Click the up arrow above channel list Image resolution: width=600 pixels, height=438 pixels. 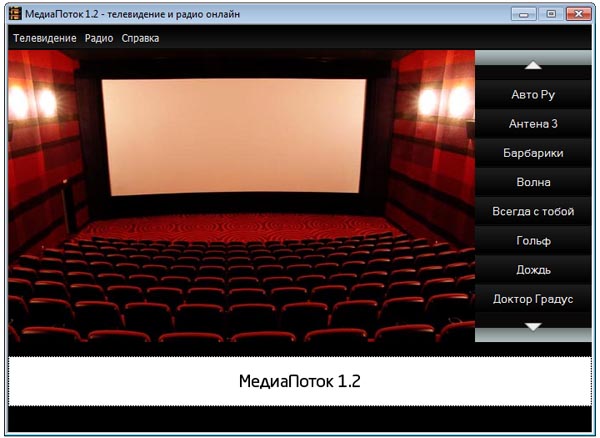pyautogui.click(x=533, y=65)
